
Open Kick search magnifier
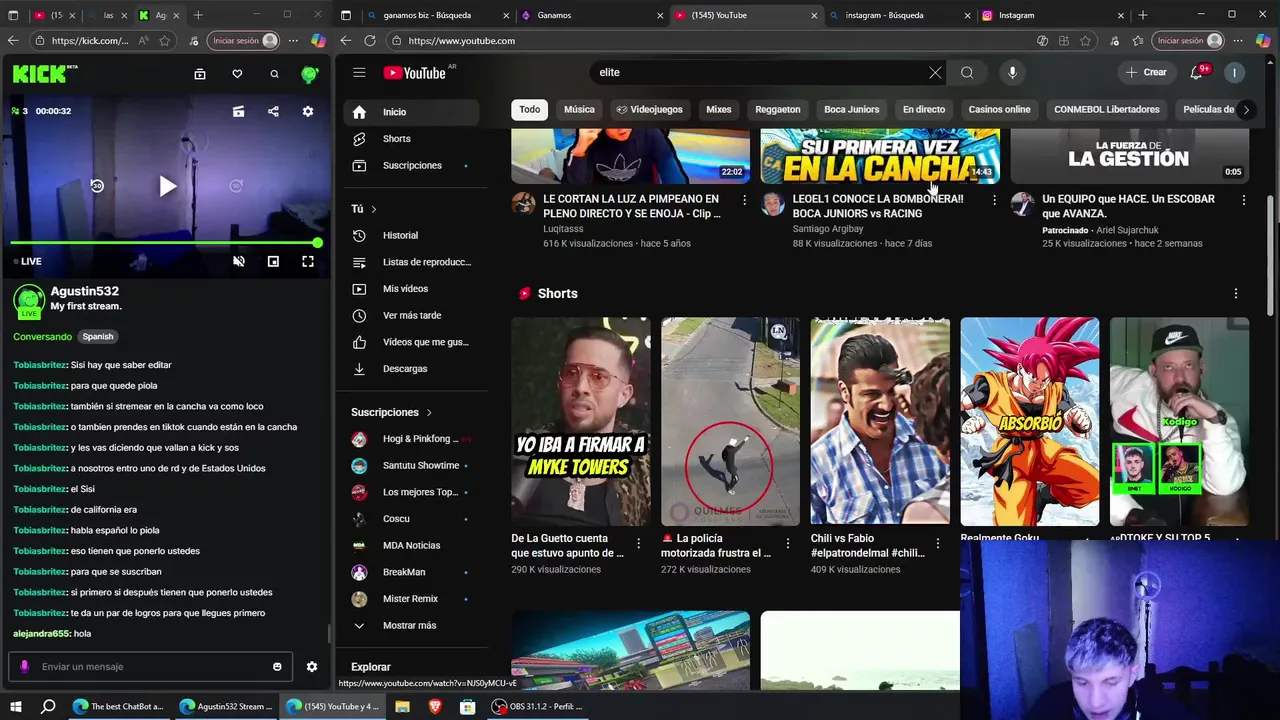[x=274, y=74]
